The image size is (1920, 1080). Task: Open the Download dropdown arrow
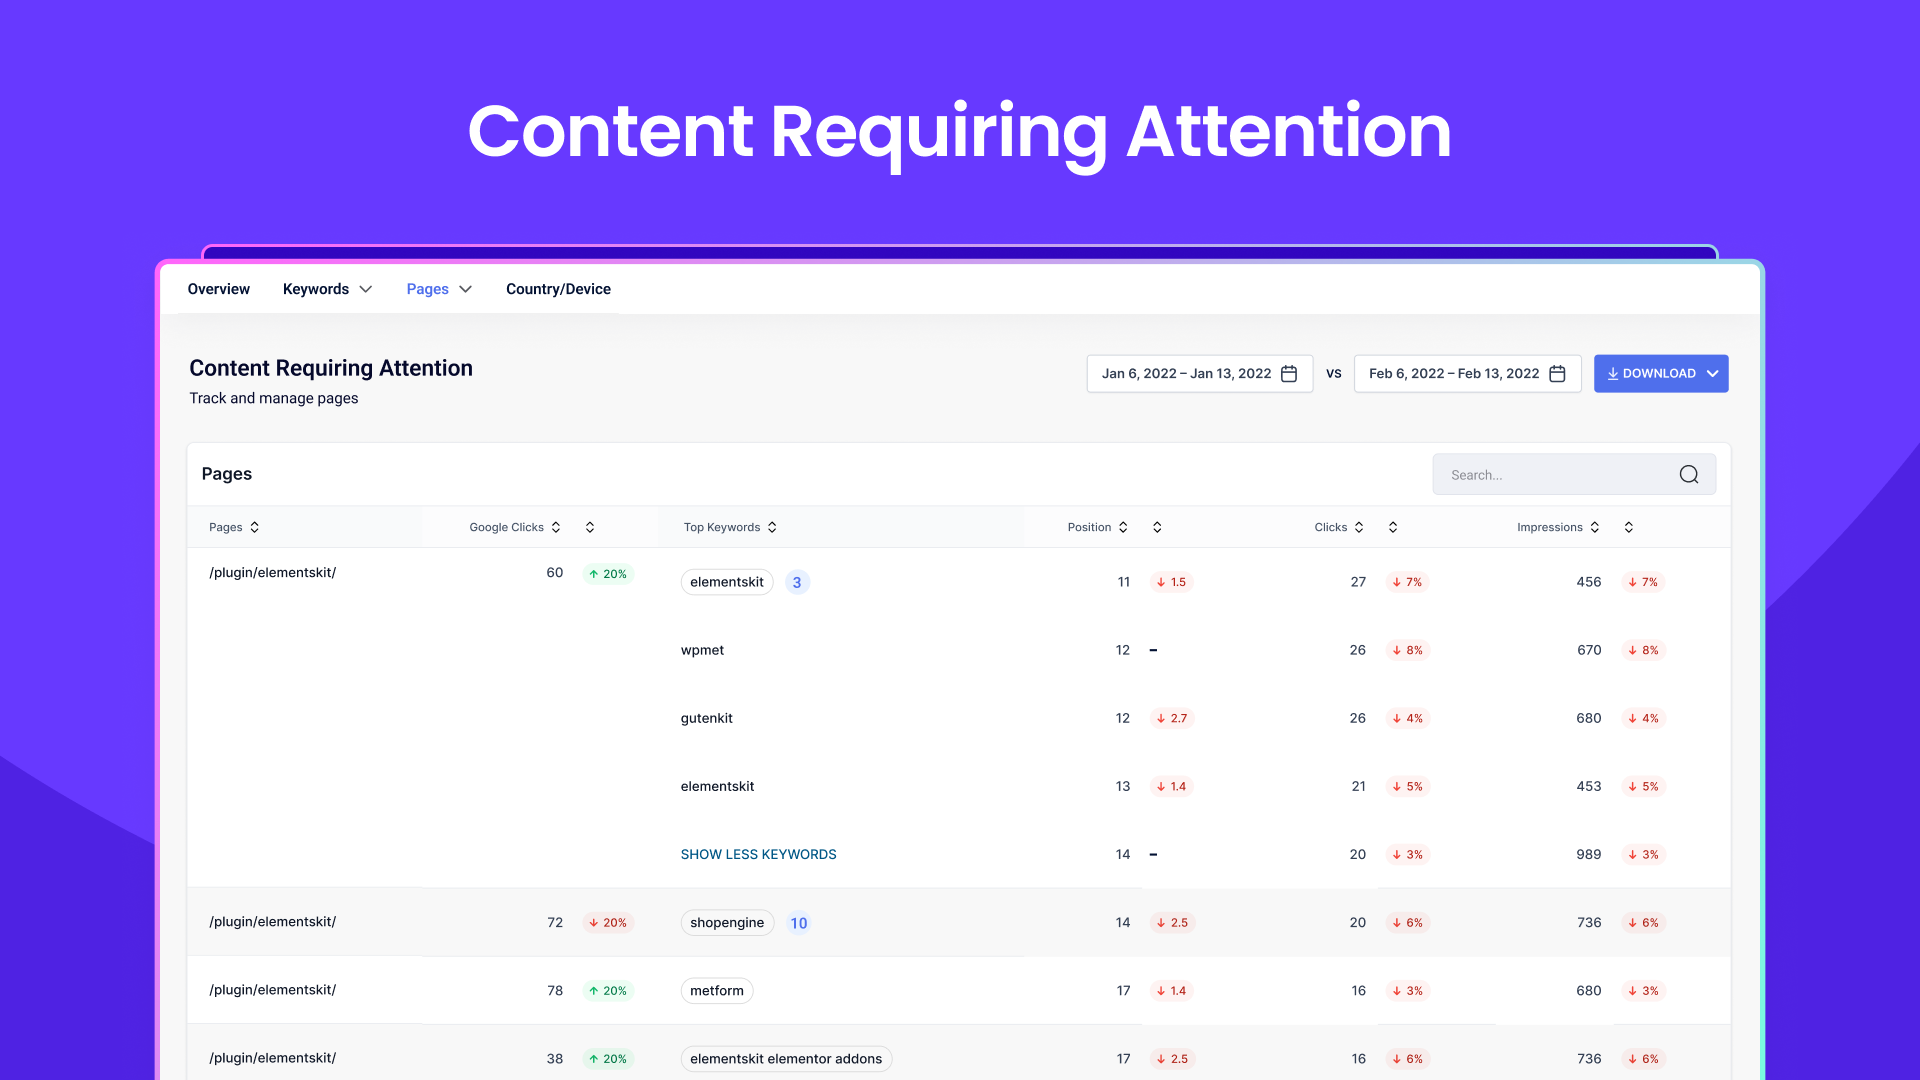[x=1712, y=374]
